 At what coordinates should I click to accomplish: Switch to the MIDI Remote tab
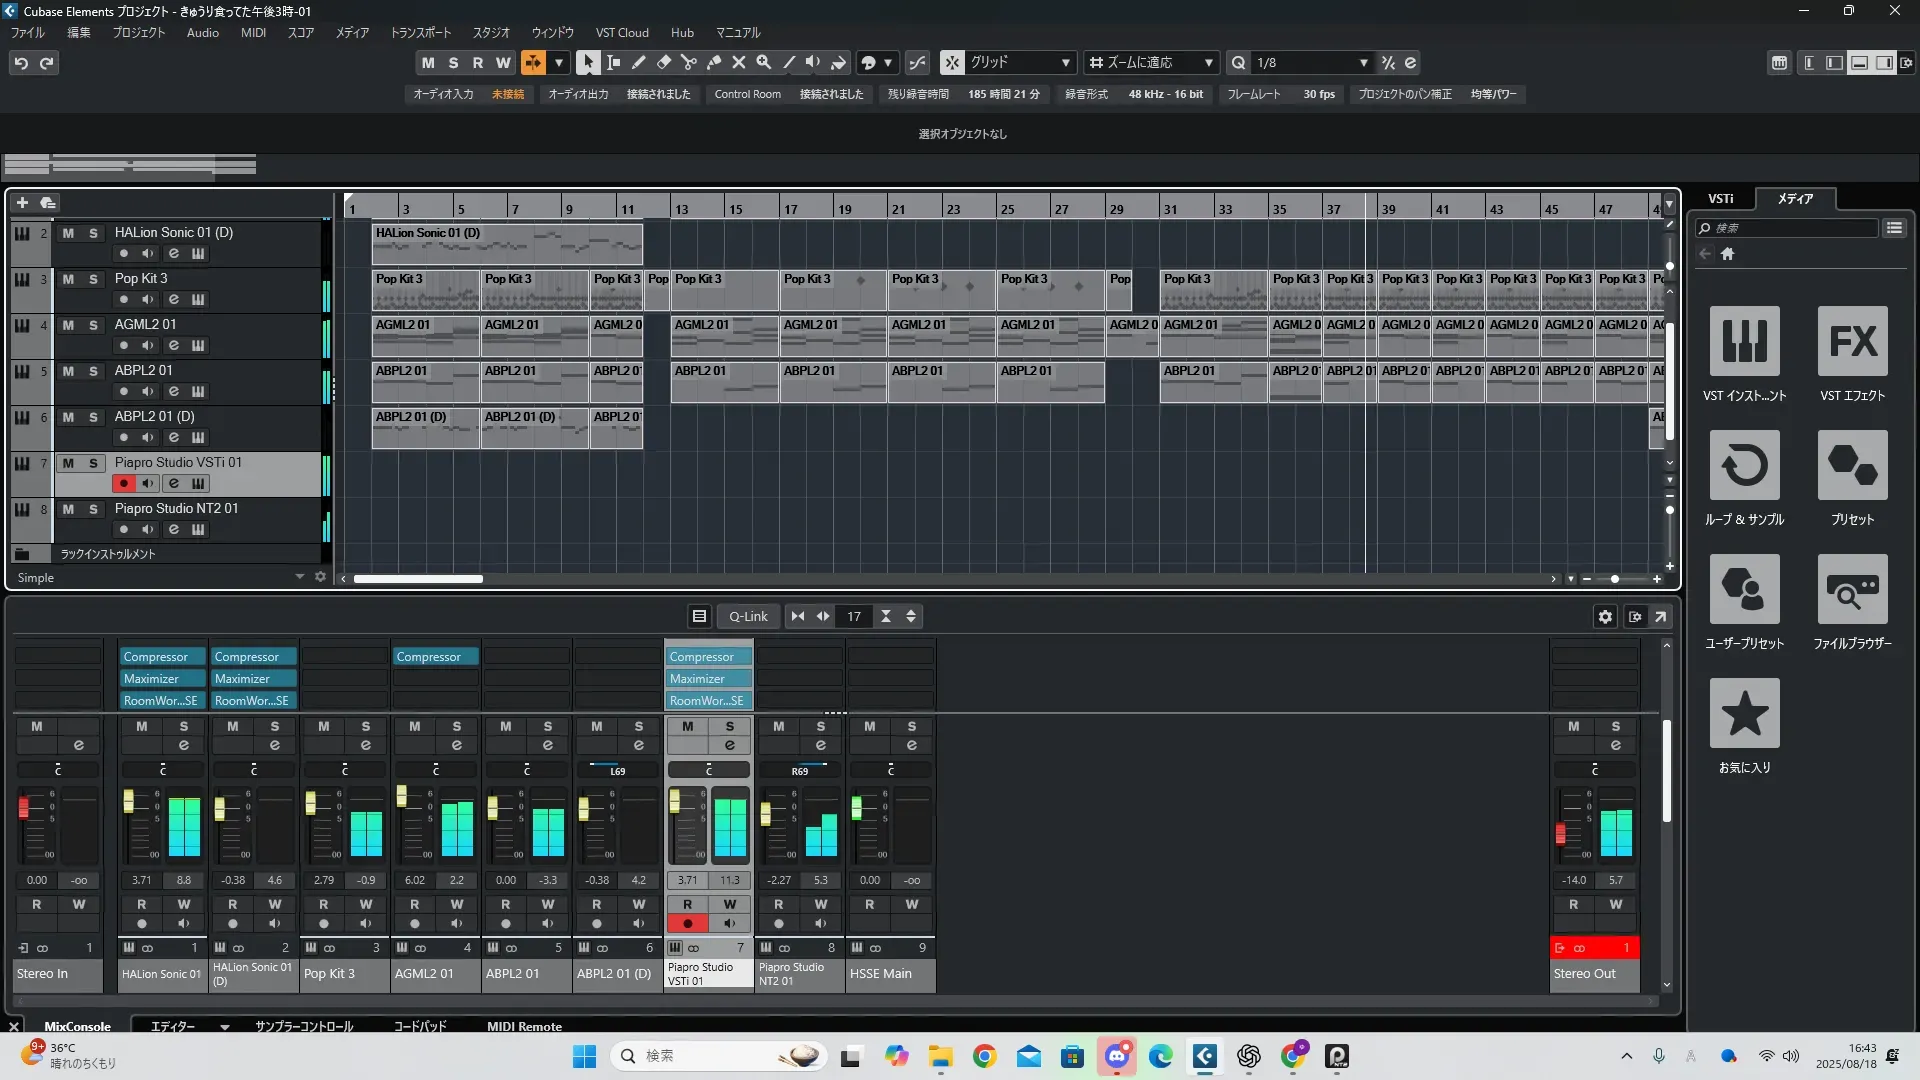pyautogui.click(x=524, y=1026)
